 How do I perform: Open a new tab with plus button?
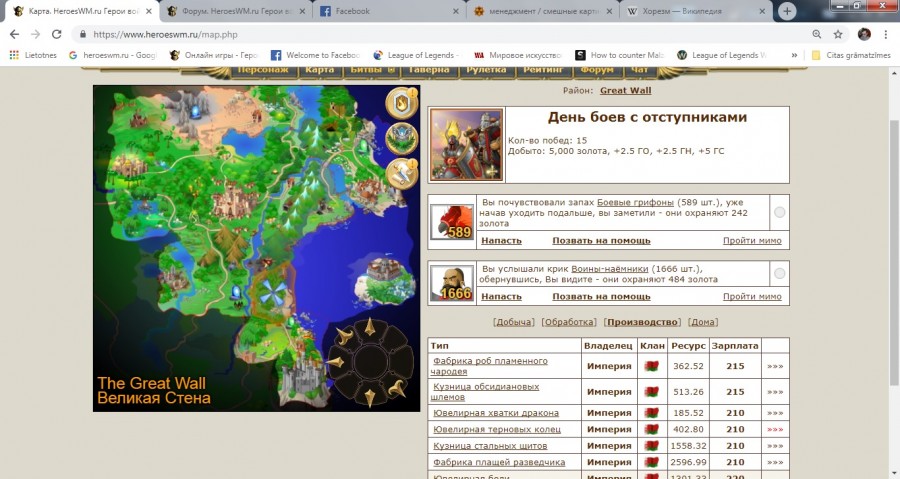[787, 11]
